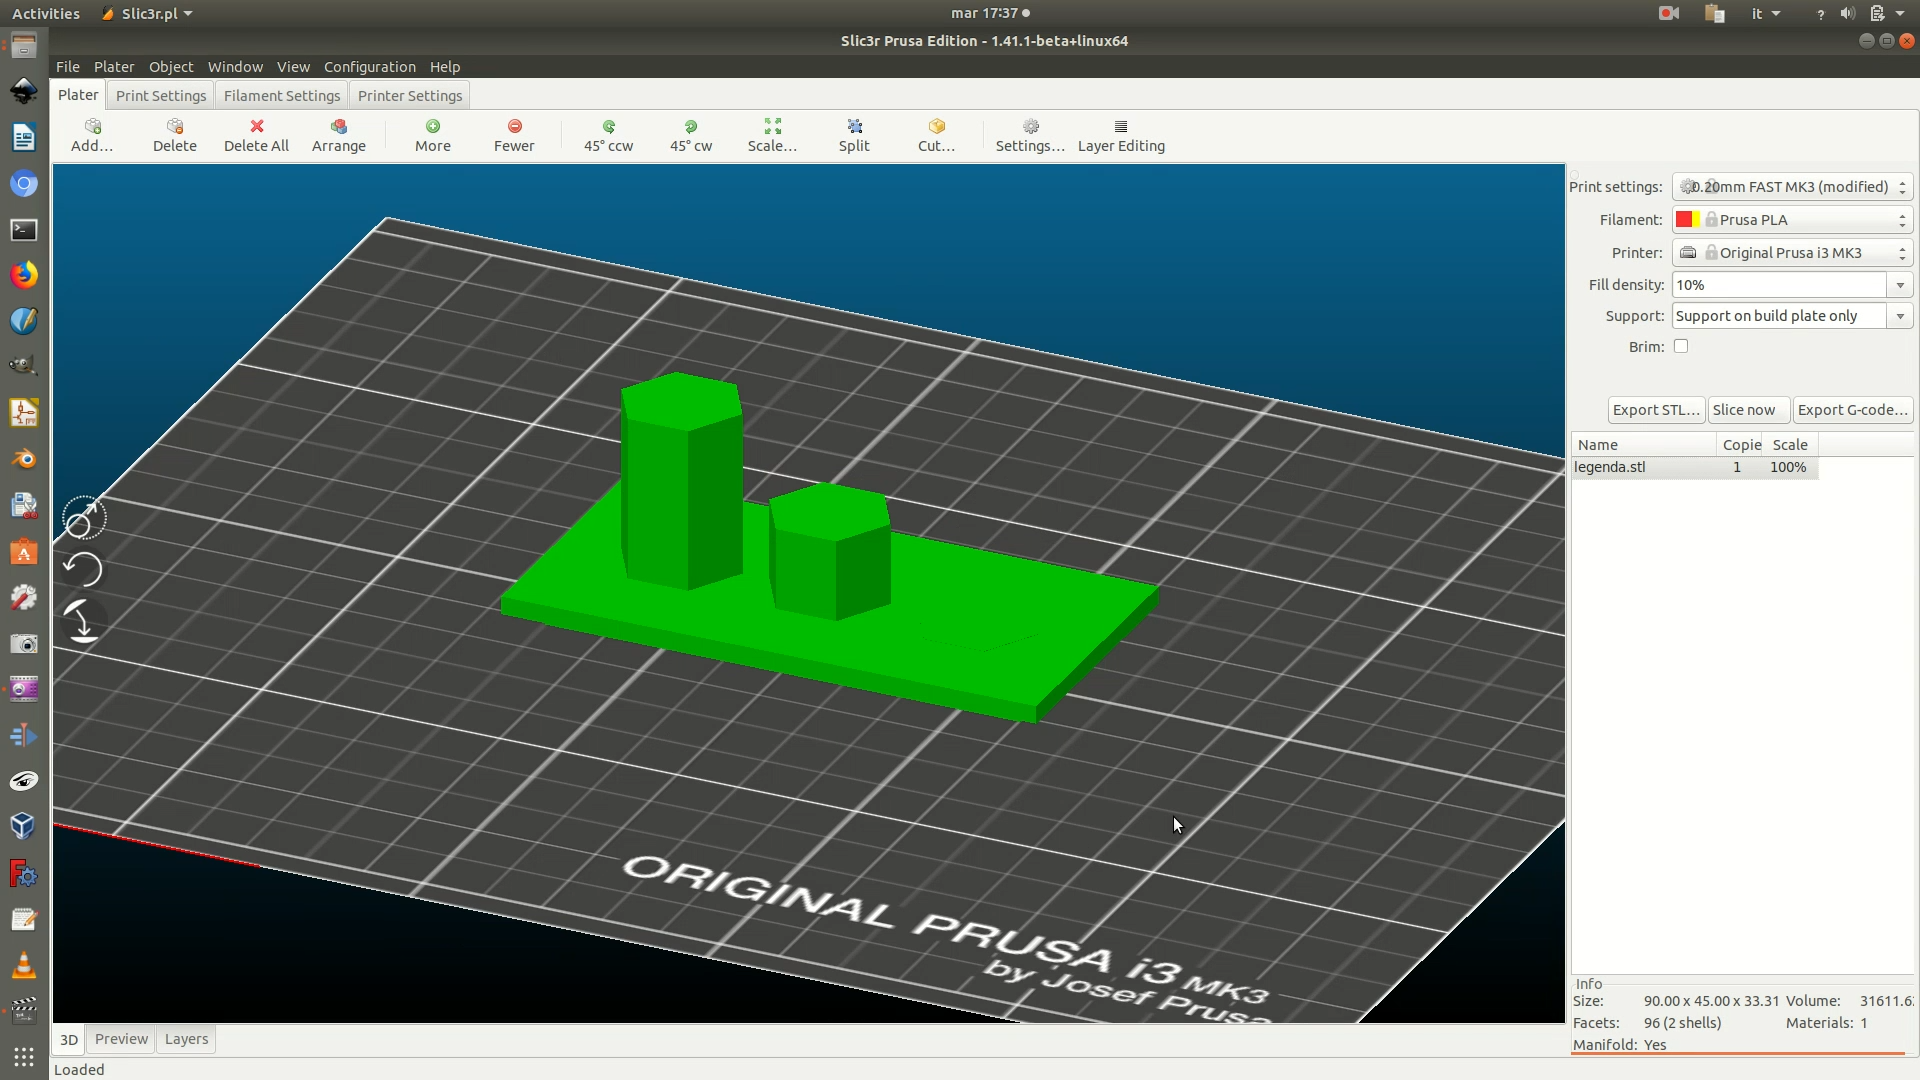Viewport: 1920px width, 1080px height.
Task: Switch to Printer Settings tab
Action: click(x=410, y=96)
